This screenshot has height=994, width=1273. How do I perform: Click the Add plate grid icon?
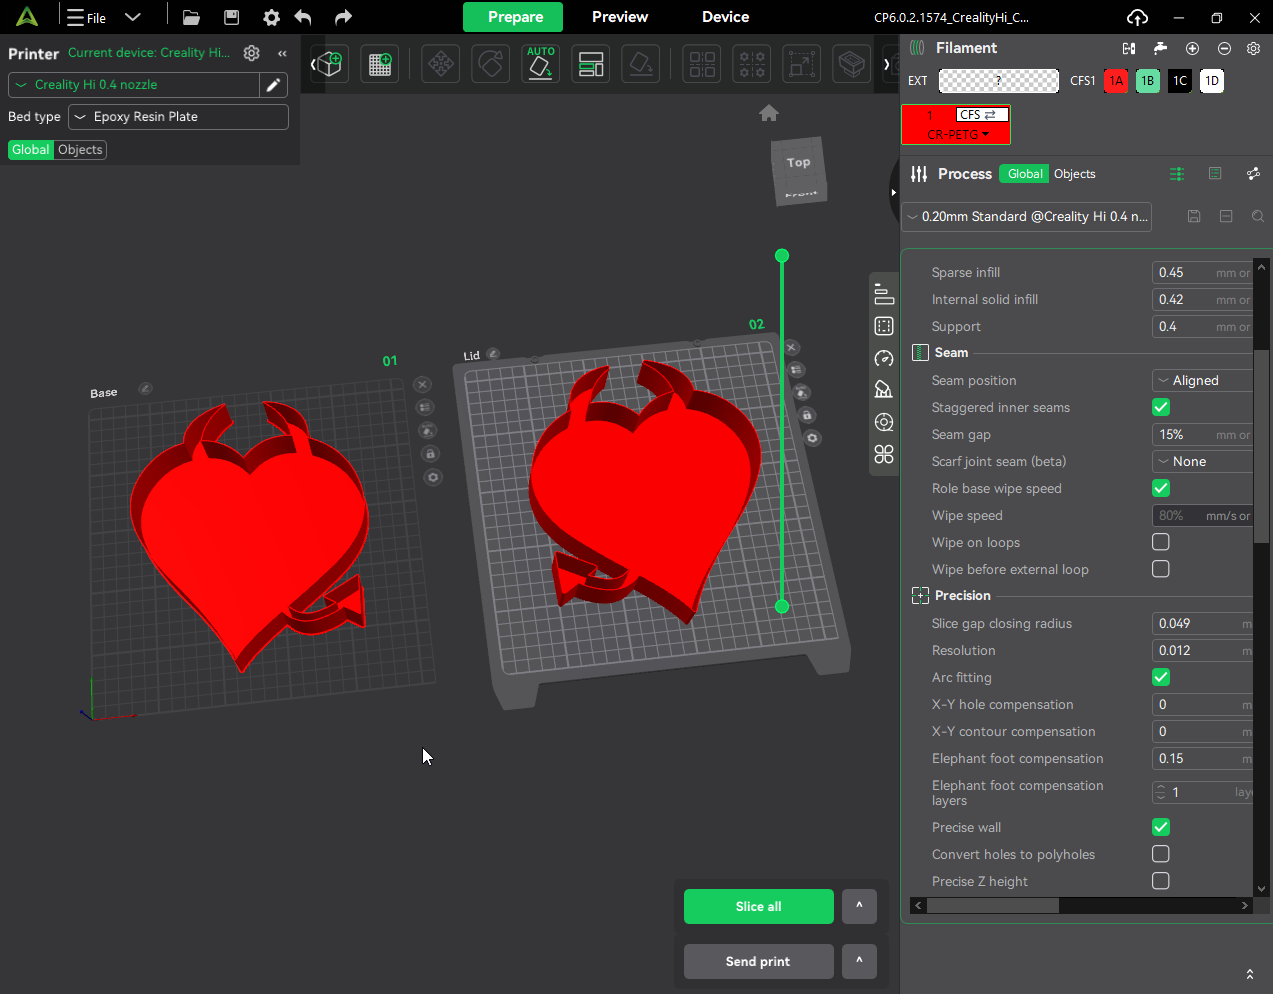coord(380,64)
